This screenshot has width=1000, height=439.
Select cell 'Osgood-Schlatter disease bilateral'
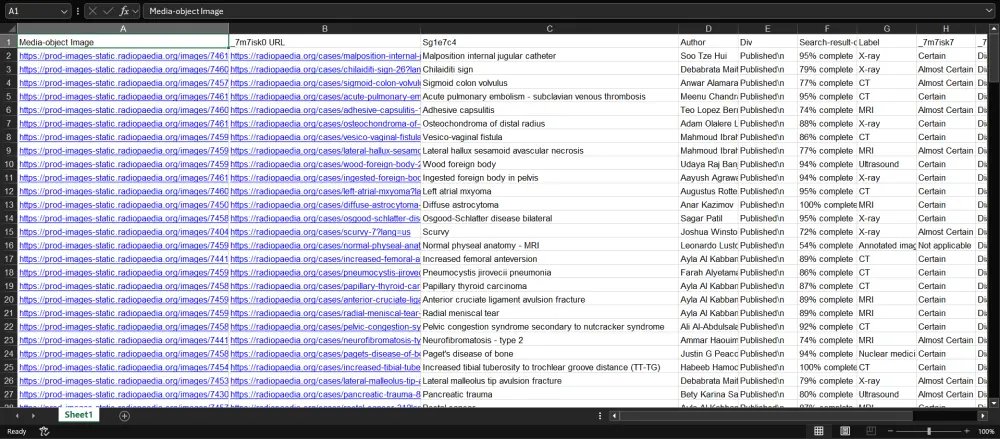(x=550, y=218)
